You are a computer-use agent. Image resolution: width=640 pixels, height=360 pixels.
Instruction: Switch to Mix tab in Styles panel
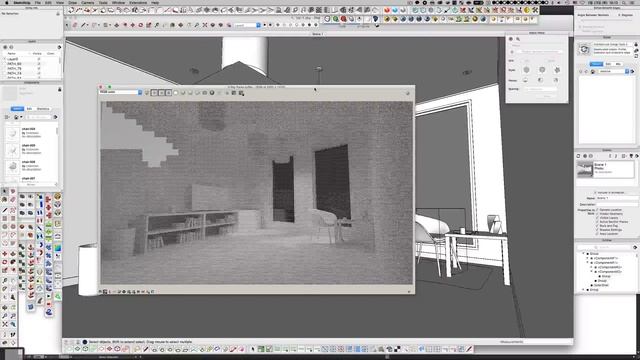pos(618,64)
